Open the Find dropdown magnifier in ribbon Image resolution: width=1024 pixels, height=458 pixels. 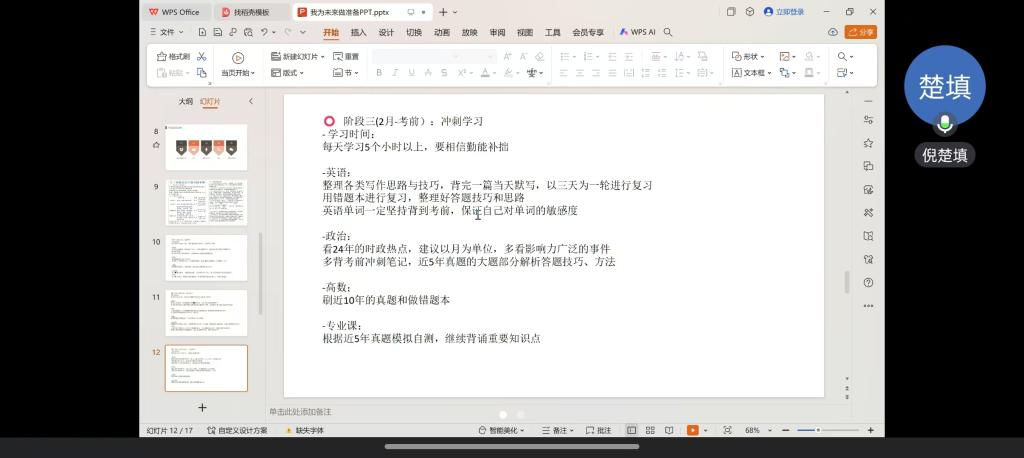pos(845,57)
